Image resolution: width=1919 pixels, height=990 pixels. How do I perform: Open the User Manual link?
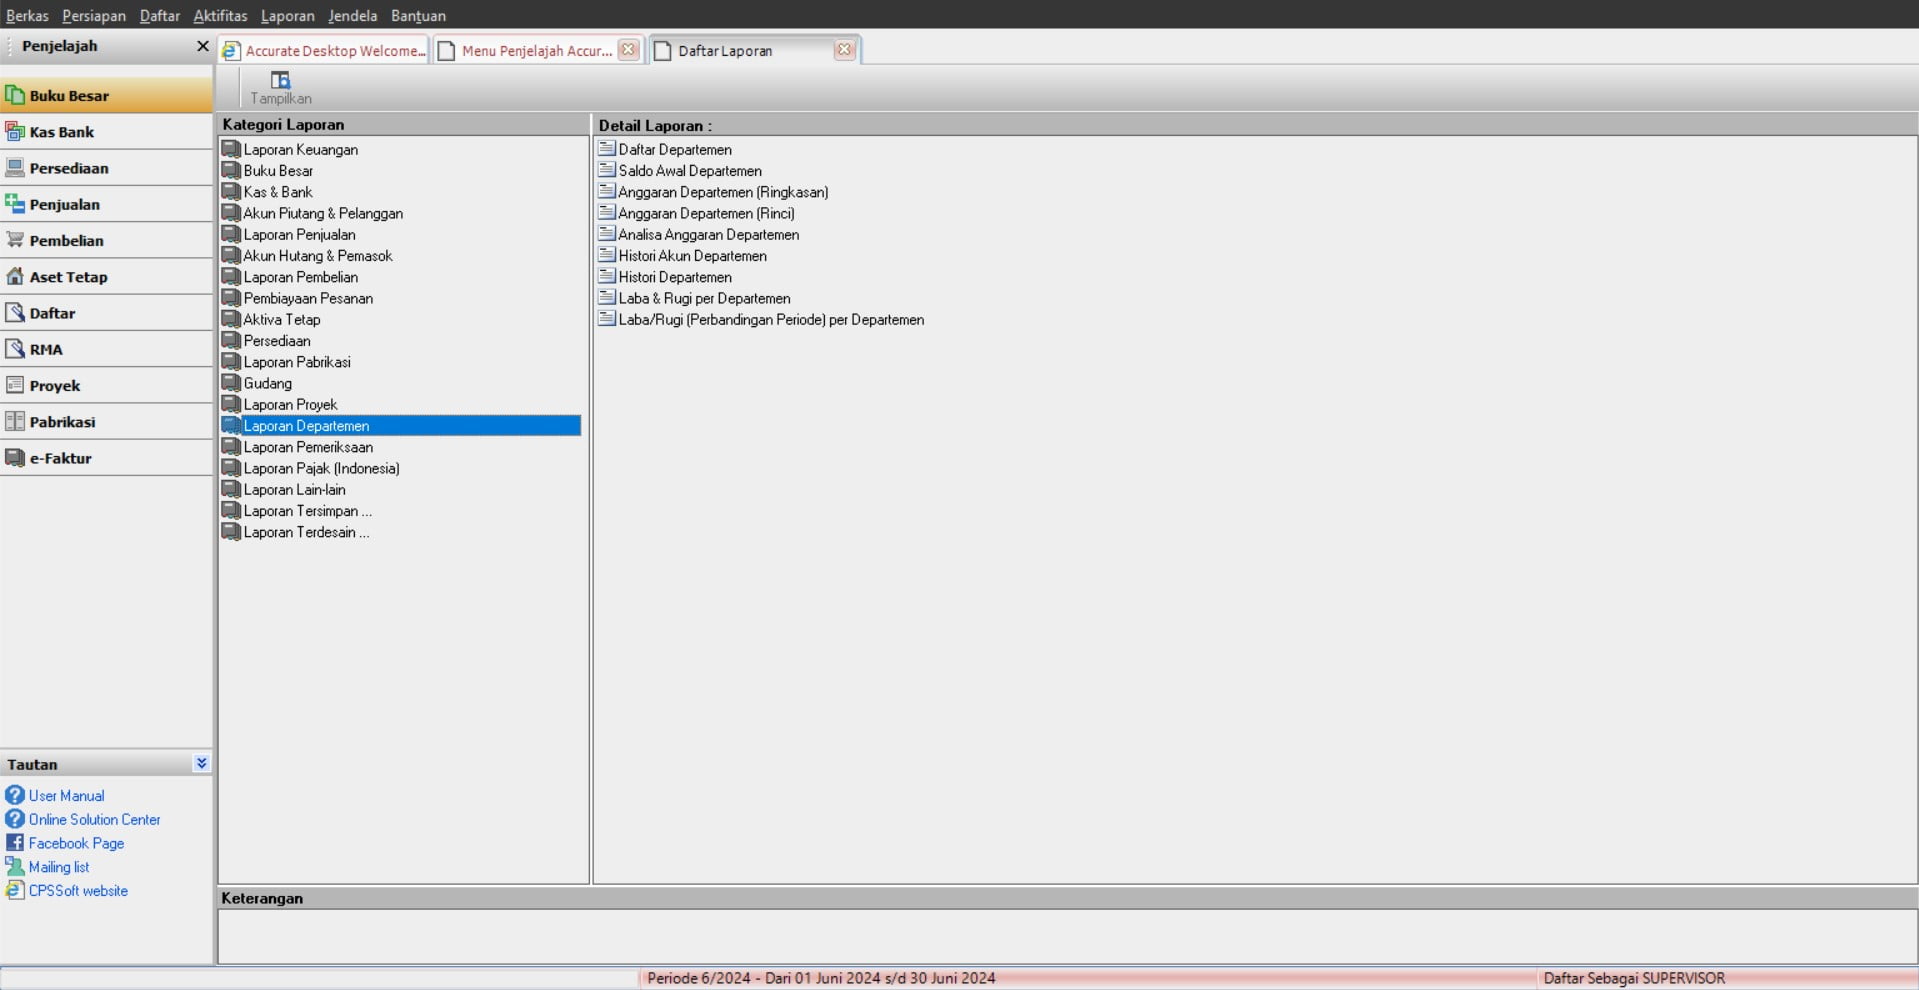[66, 796]
